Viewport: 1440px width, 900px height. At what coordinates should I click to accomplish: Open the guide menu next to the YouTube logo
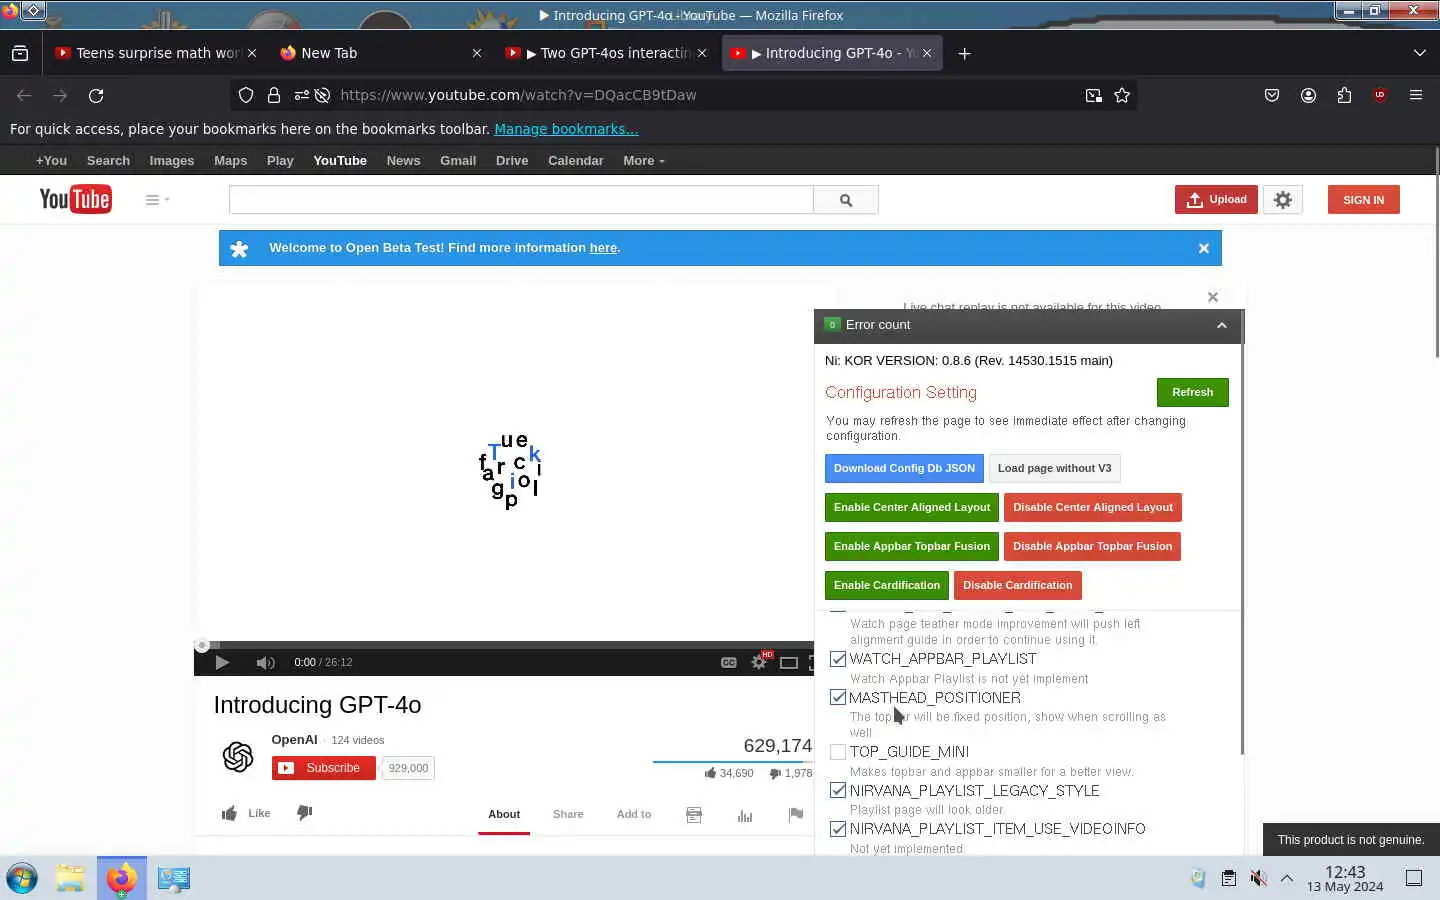(x=157, y=200)
